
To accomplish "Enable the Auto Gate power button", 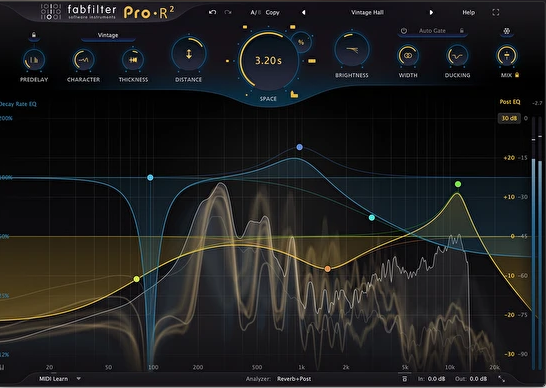I will point(404,31).
